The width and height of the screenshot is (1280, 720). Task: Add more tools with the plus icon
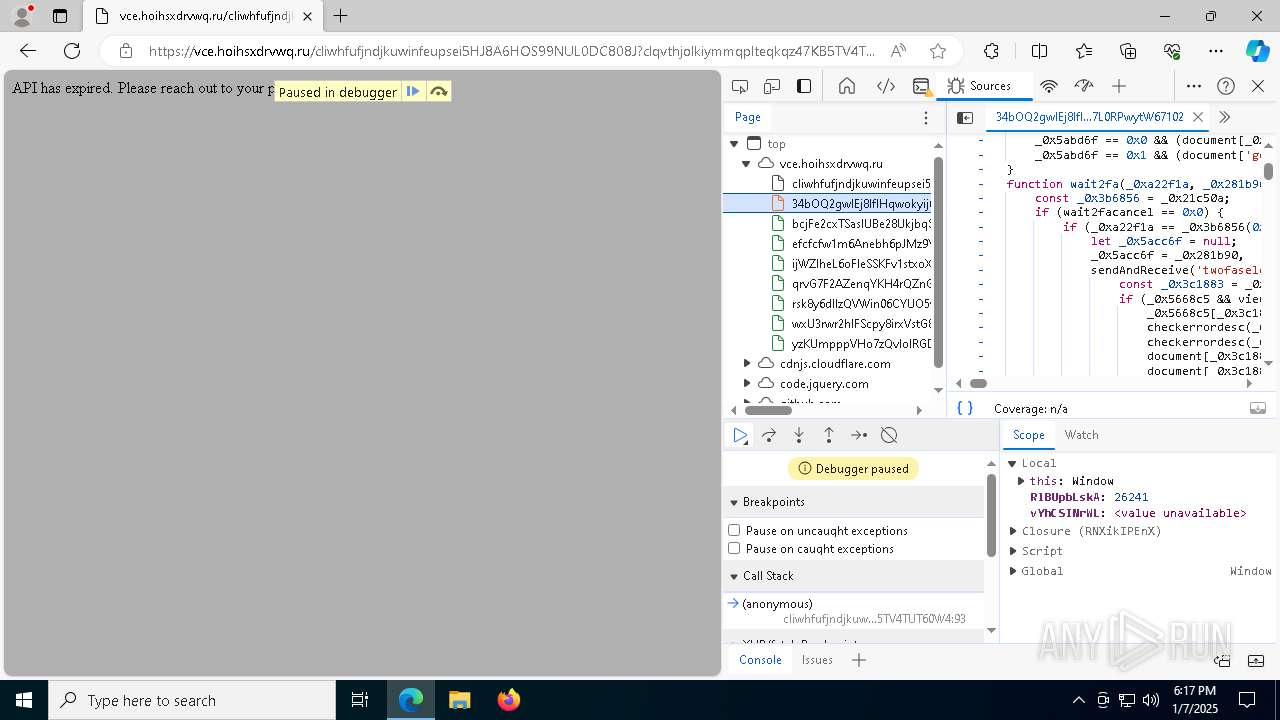click(x=1119, y=86)
